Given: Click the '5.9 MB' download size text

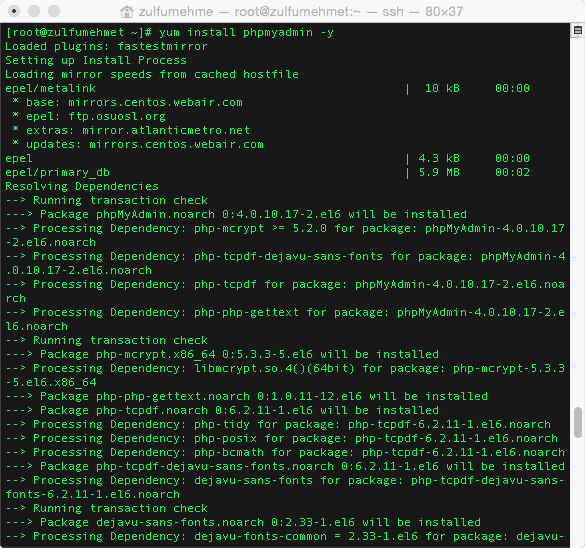Looking at the screenshot, I should tap(439, 172).
